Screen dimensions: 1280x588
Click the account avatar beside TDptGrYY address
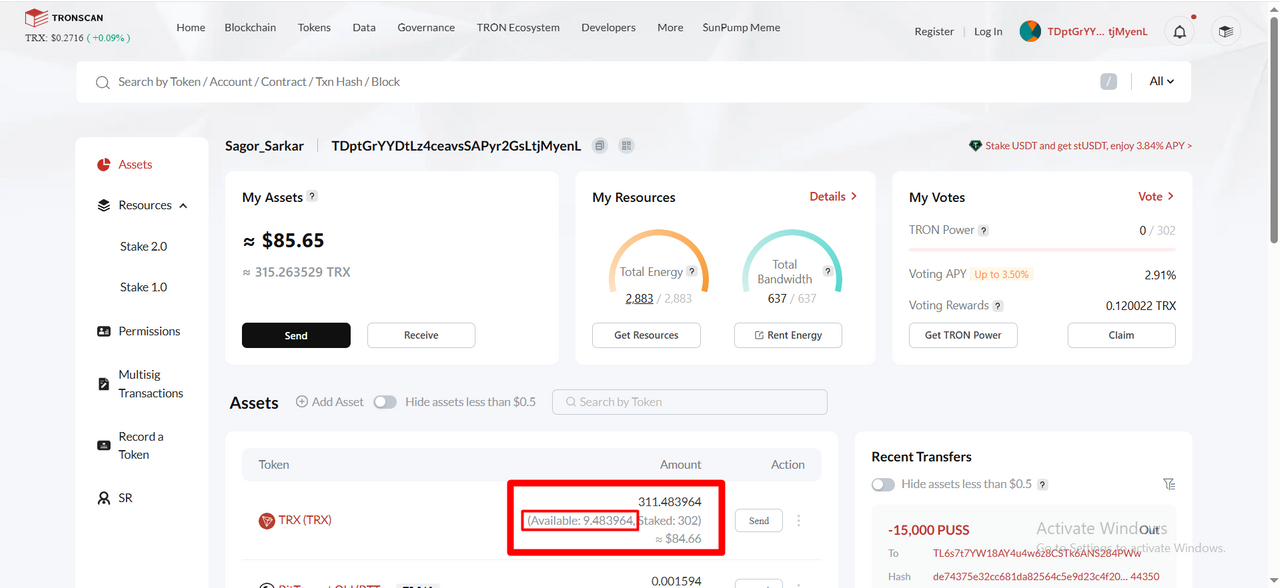[x=1030, y=32]
